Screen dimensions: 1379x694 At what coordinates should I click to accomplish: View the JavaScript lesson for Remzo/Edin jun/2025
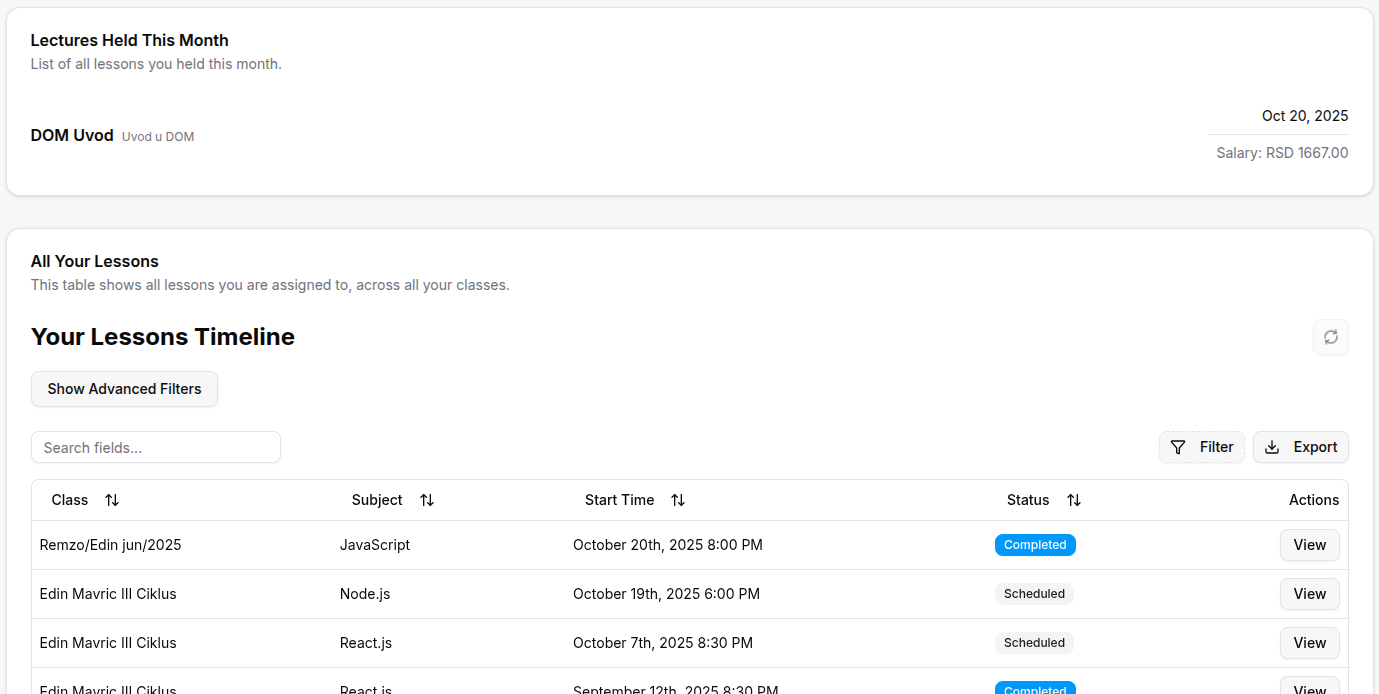click(1309, 545)
